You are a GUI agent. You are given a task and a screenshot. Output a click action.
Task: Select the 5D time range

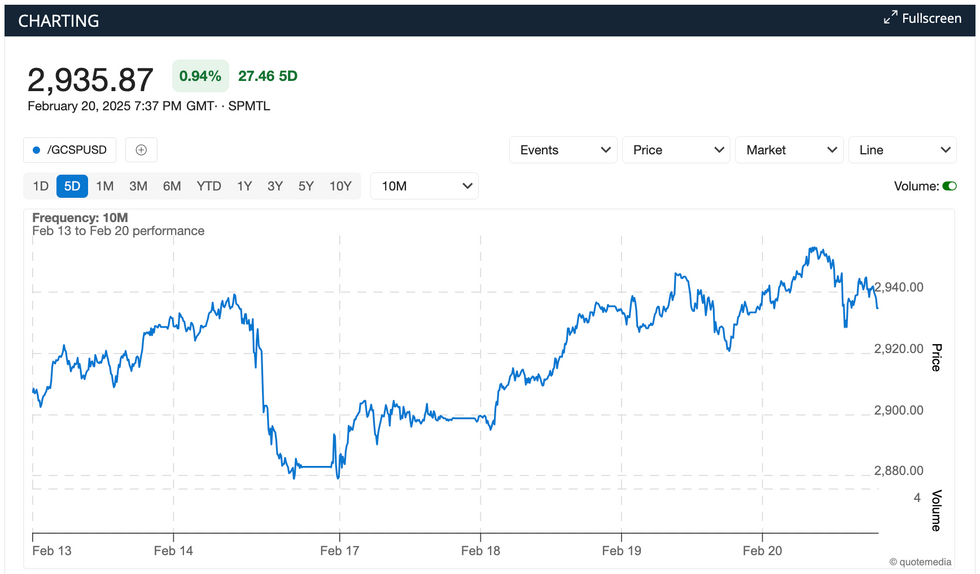coord(72,186)
